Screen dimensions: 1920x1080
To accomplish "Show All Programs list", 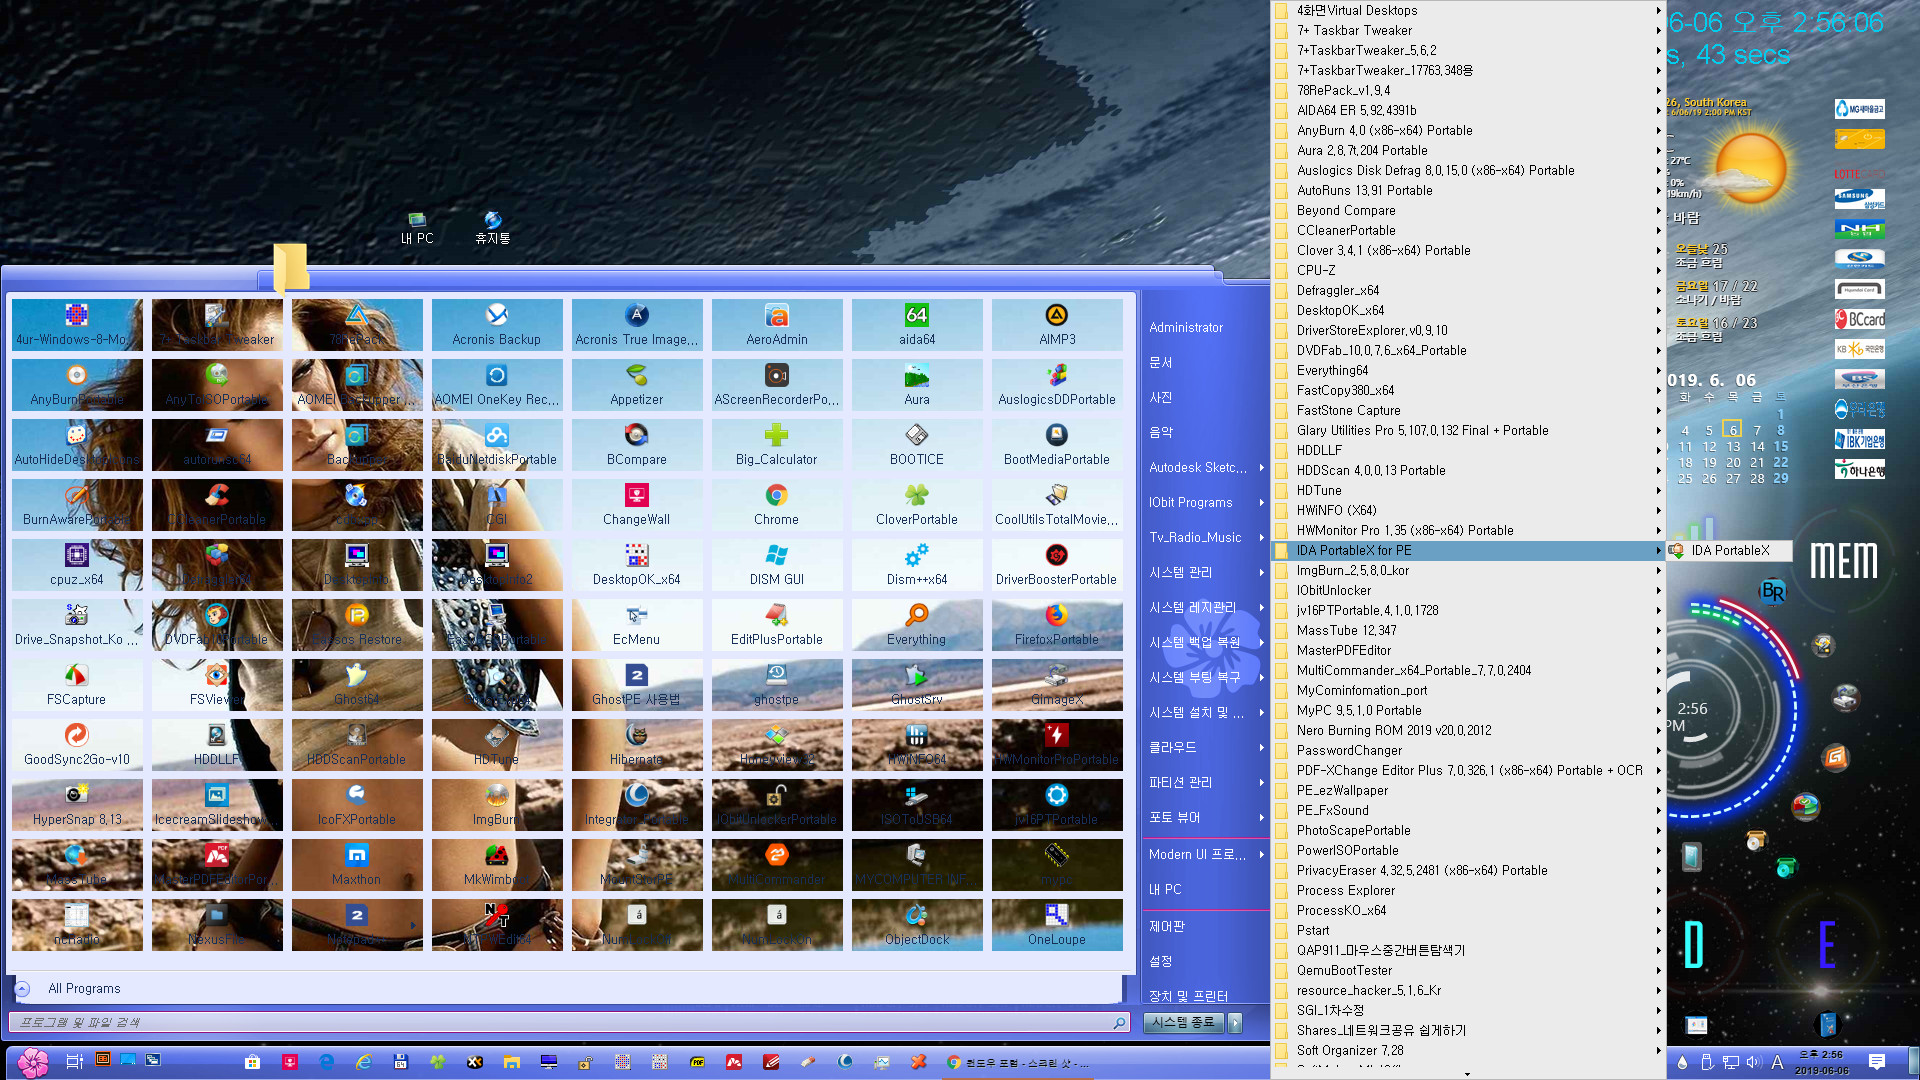I will click(x=84, y=988).
